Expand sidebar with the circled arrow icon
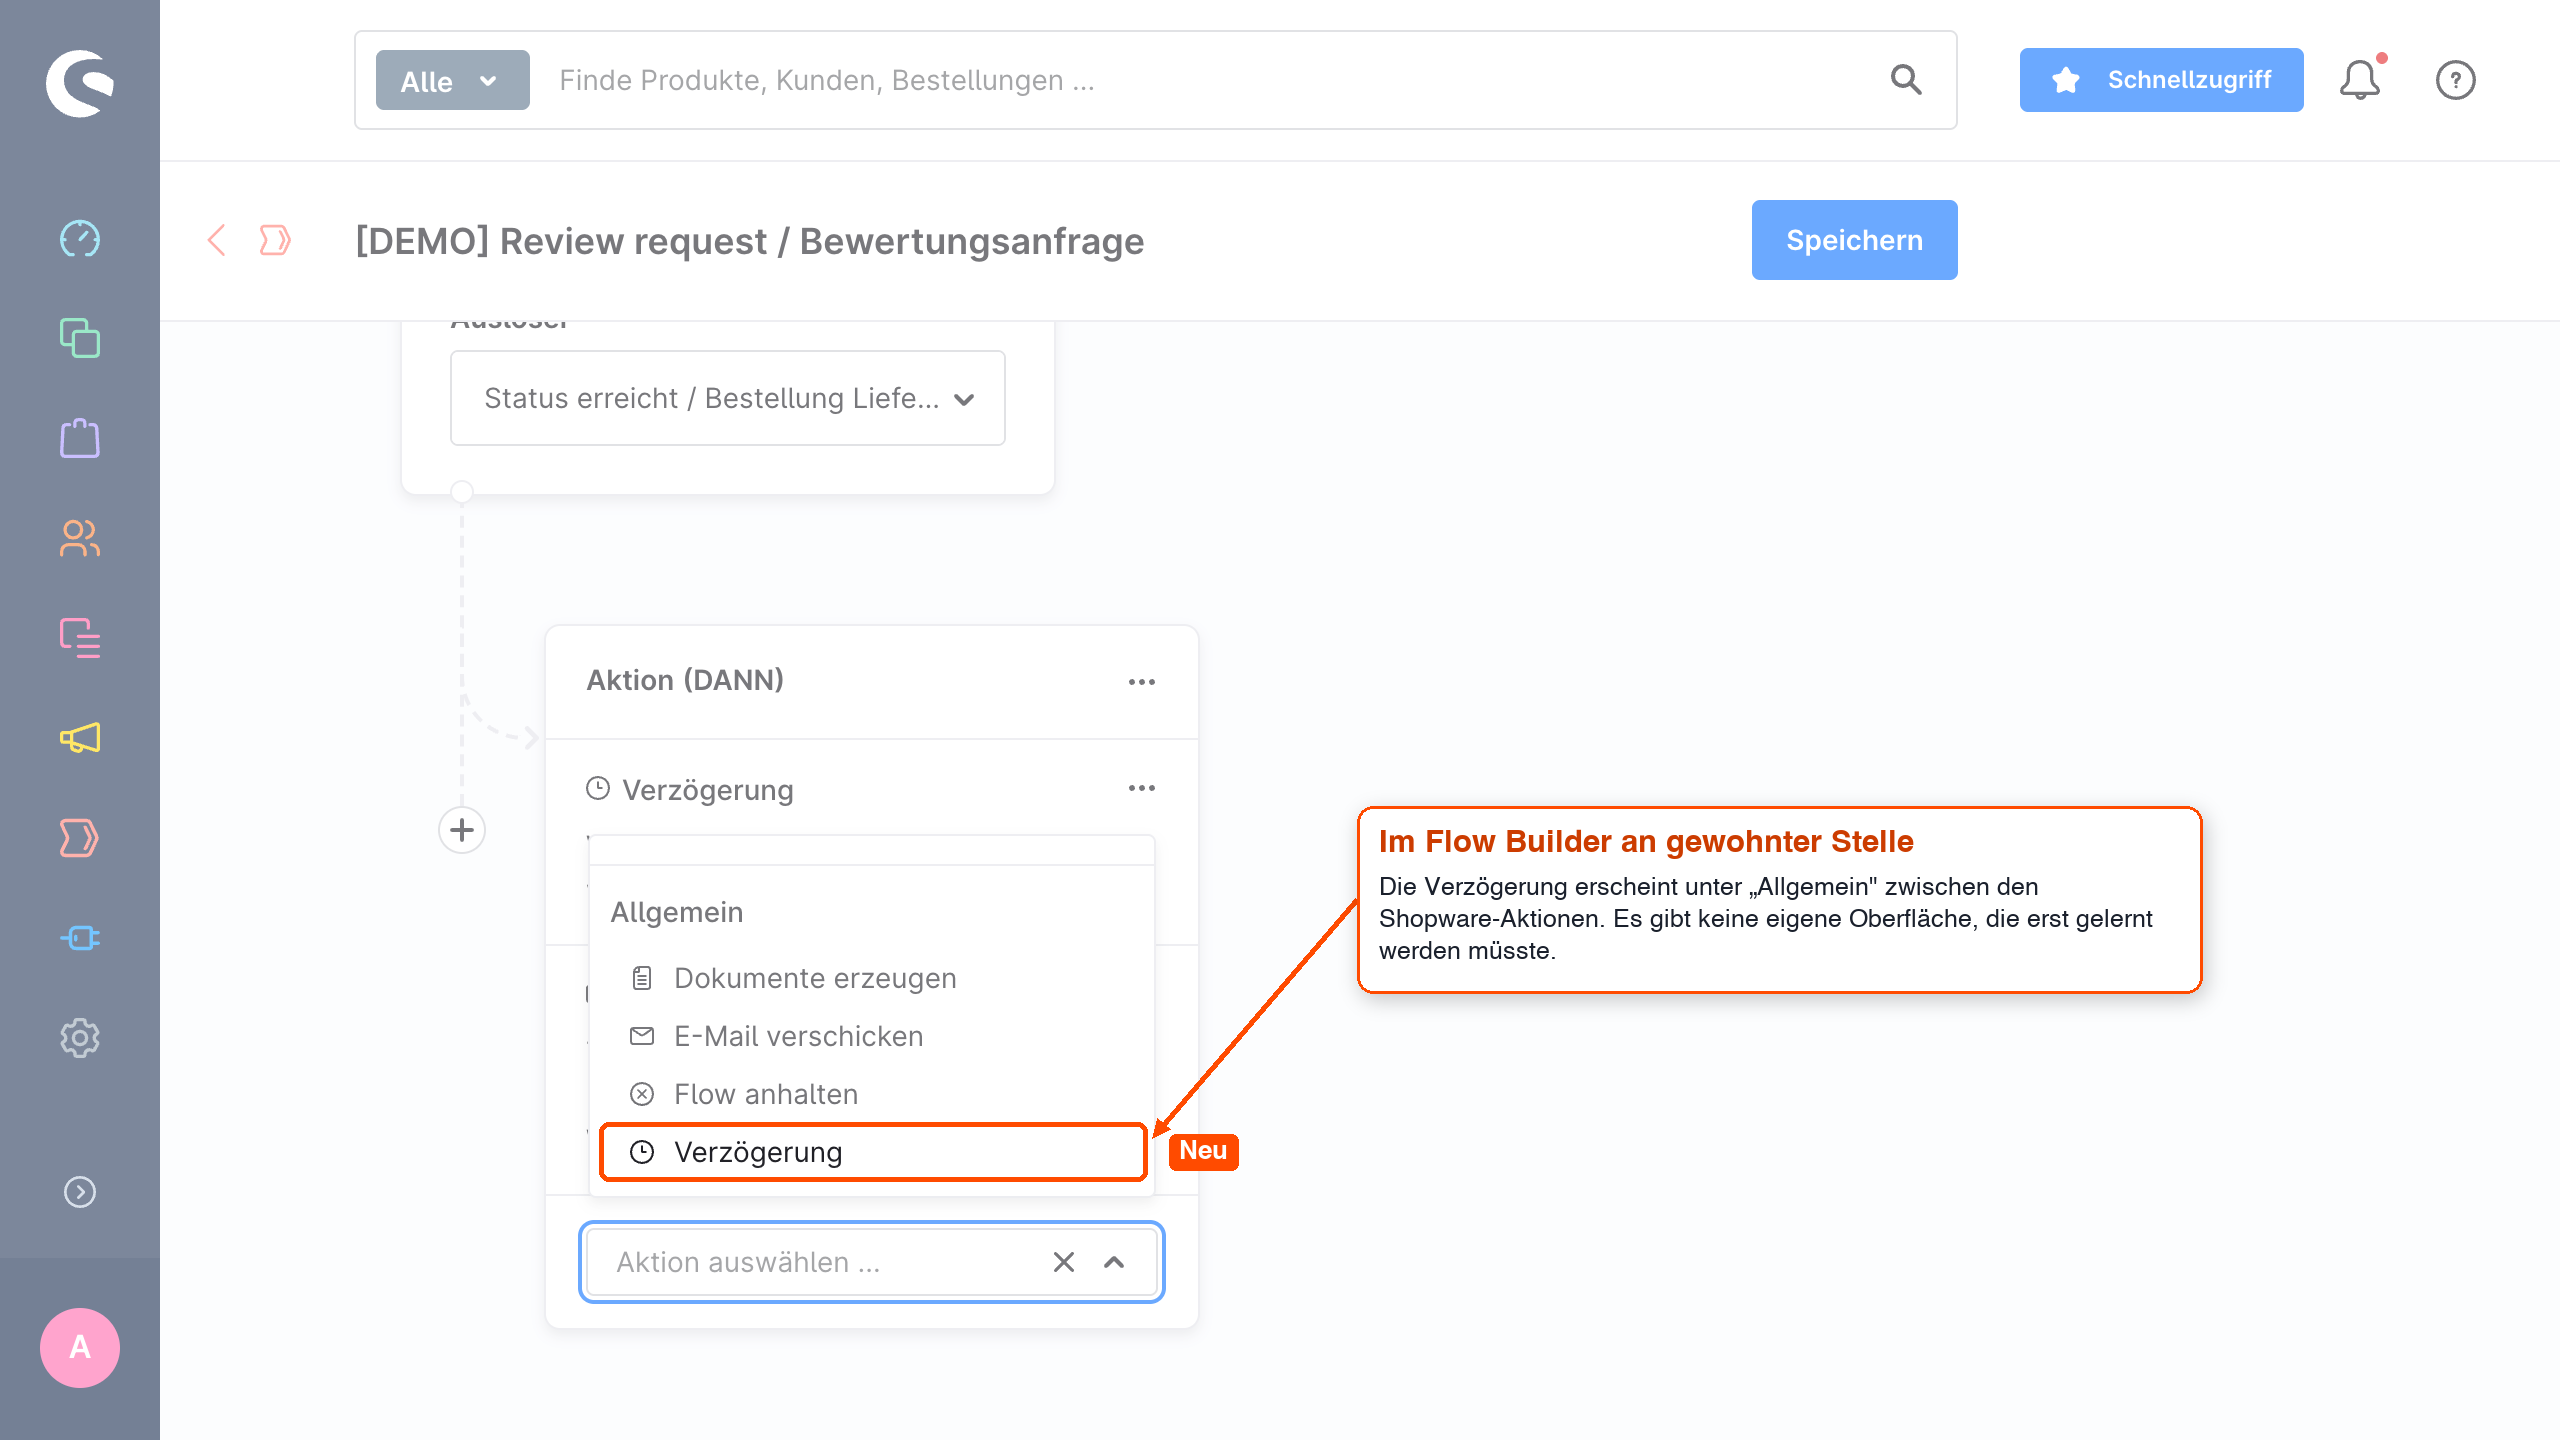 pyautogui.click(x=80, y=1192)
